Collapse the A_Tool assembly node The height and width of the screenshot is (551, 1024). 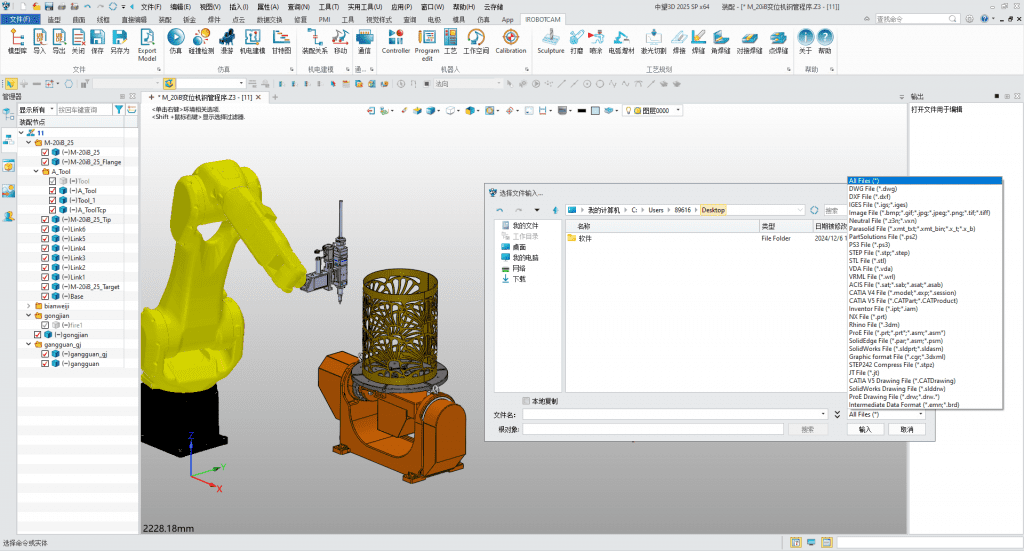pos(36,171)
